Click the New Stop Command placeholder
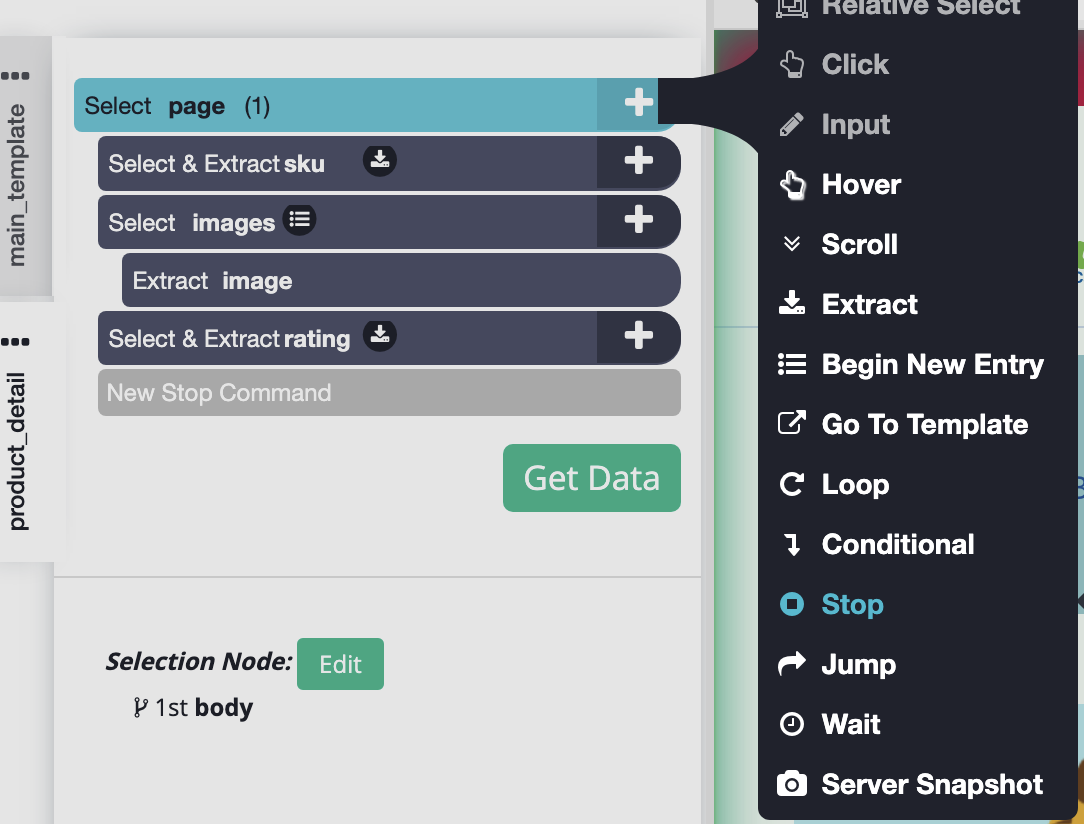The width and height of the screenshot is (1084, 824). pyautogui.click(x=389, y=392)
